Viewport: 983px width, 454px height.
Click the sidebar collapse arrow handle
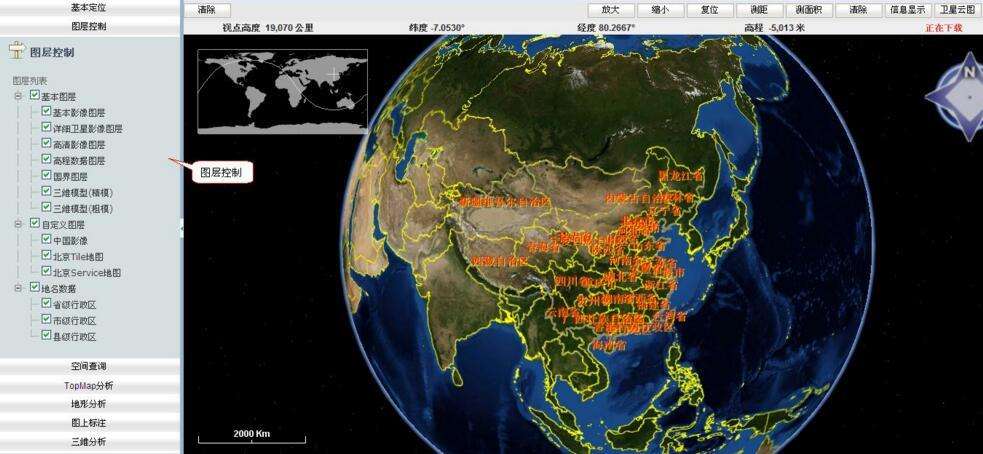coord(181,230)
